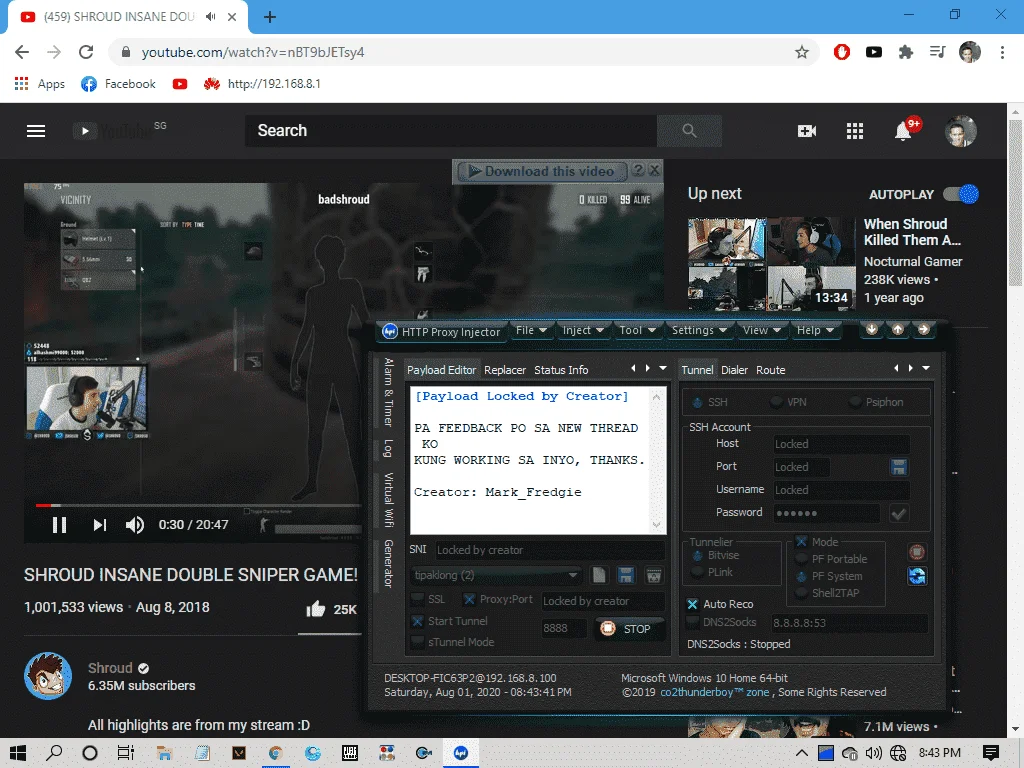Open the Tool dropdown menu
The width and height of the screenshot is (1024, 768).
pos(637,330)
